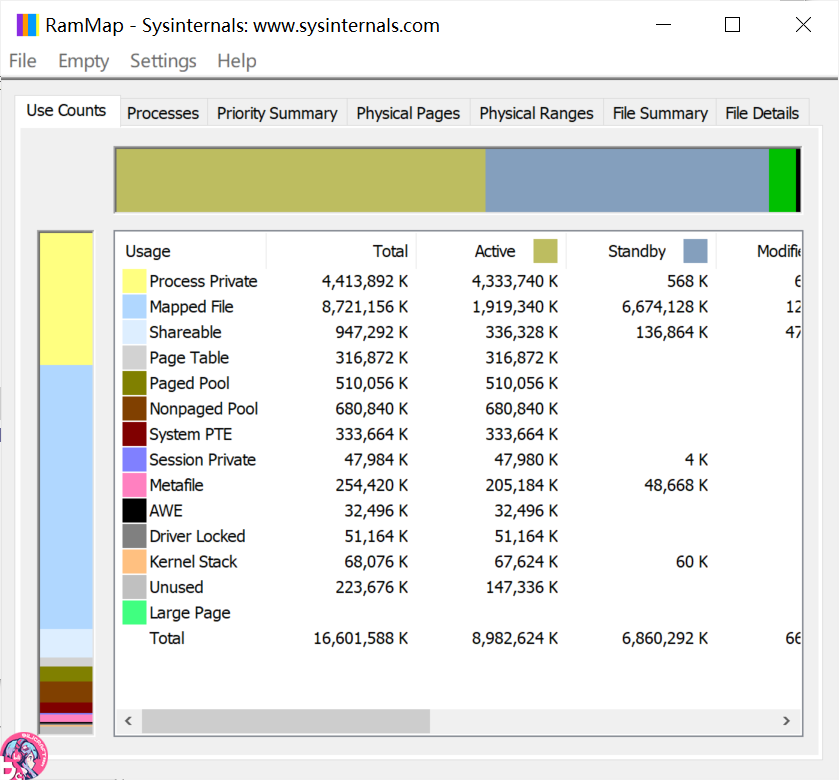Switch to the Processes tab

163,113
